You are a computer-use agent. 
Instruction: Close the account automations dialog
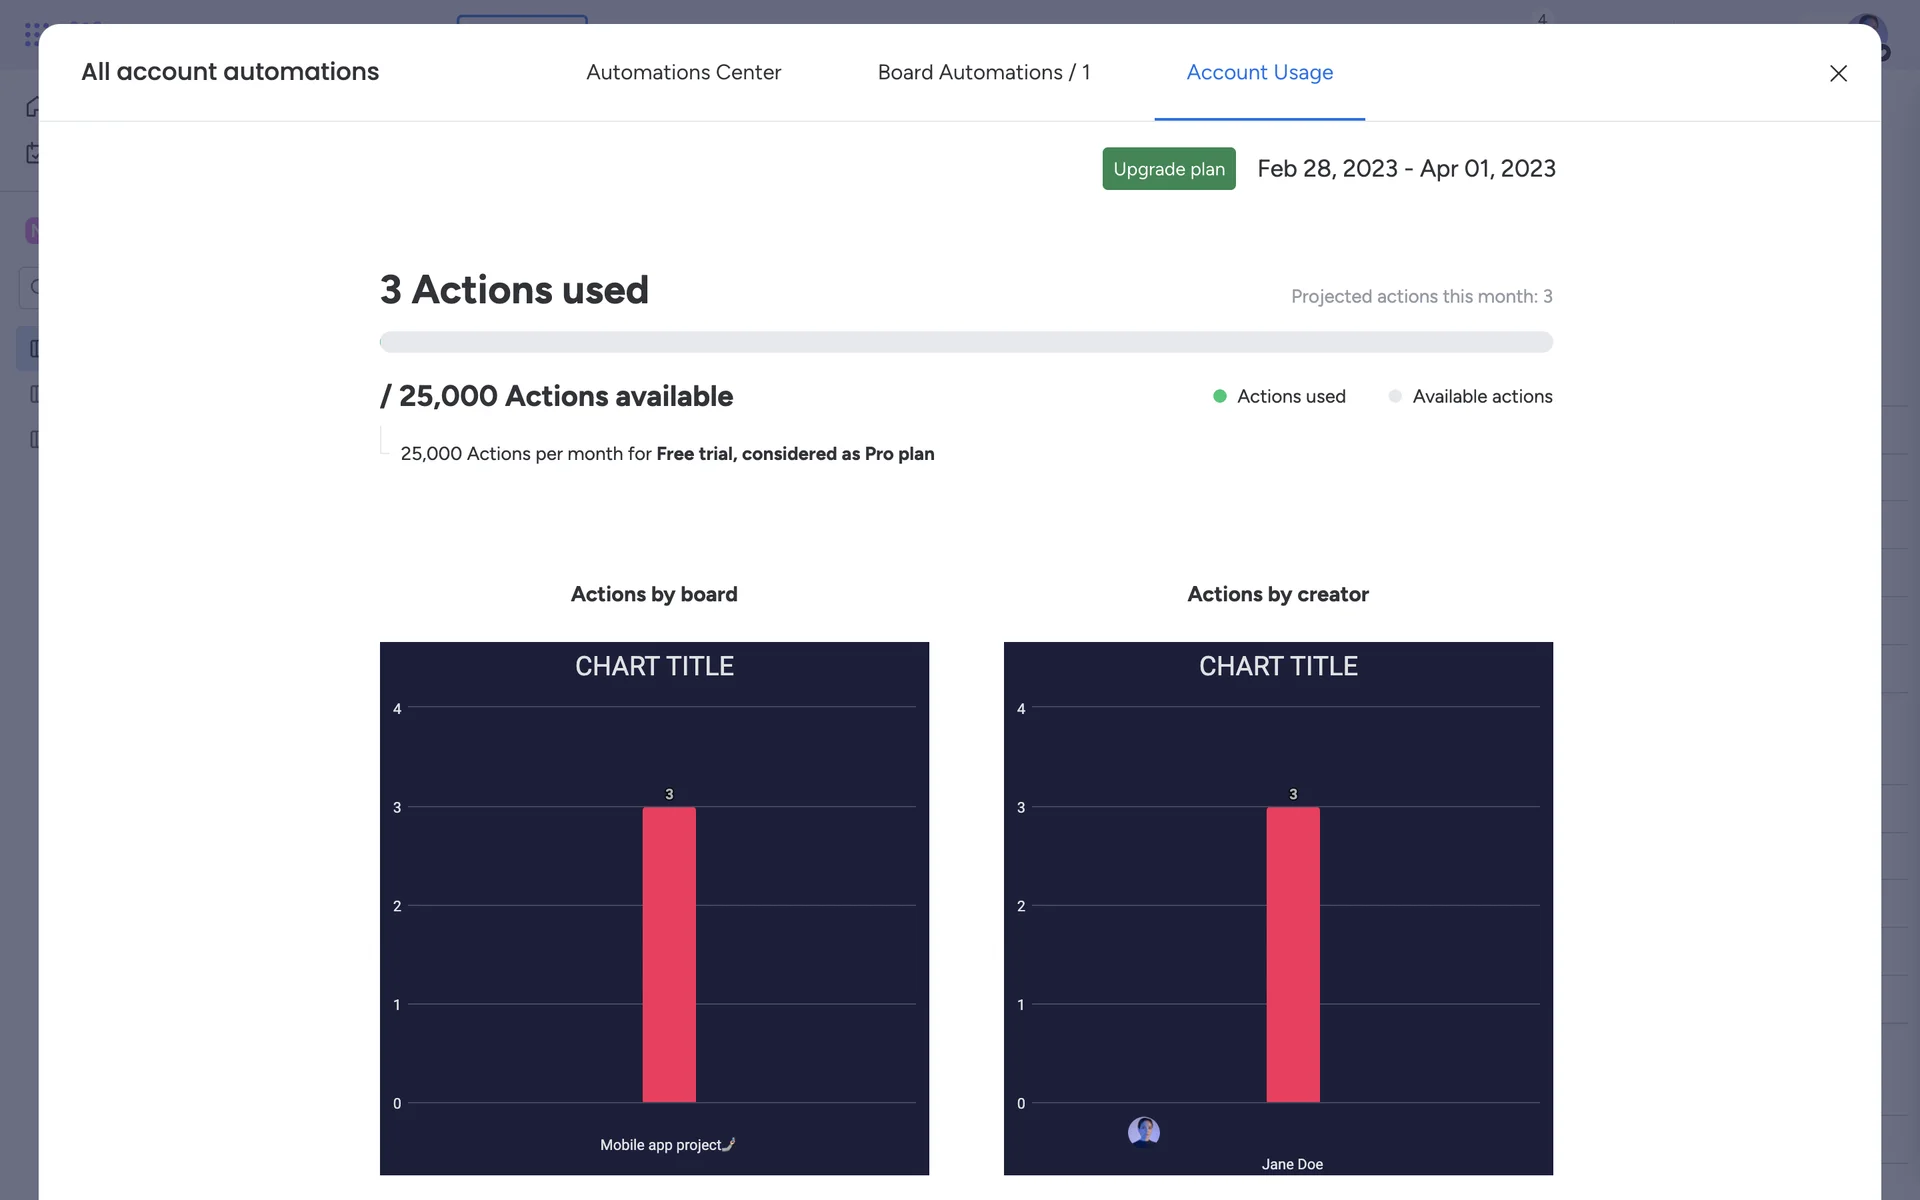pyautogui.click(x=1837, y=73)
